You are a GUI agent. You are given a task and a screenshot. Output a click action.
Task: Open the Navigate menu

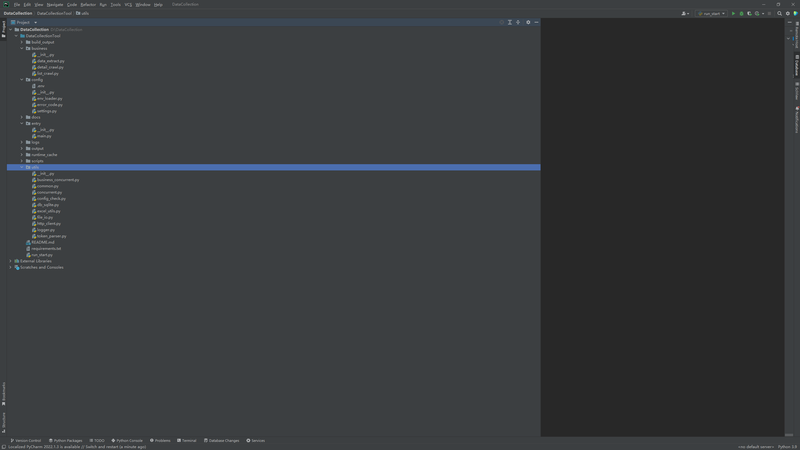click(x=55, y=5)
